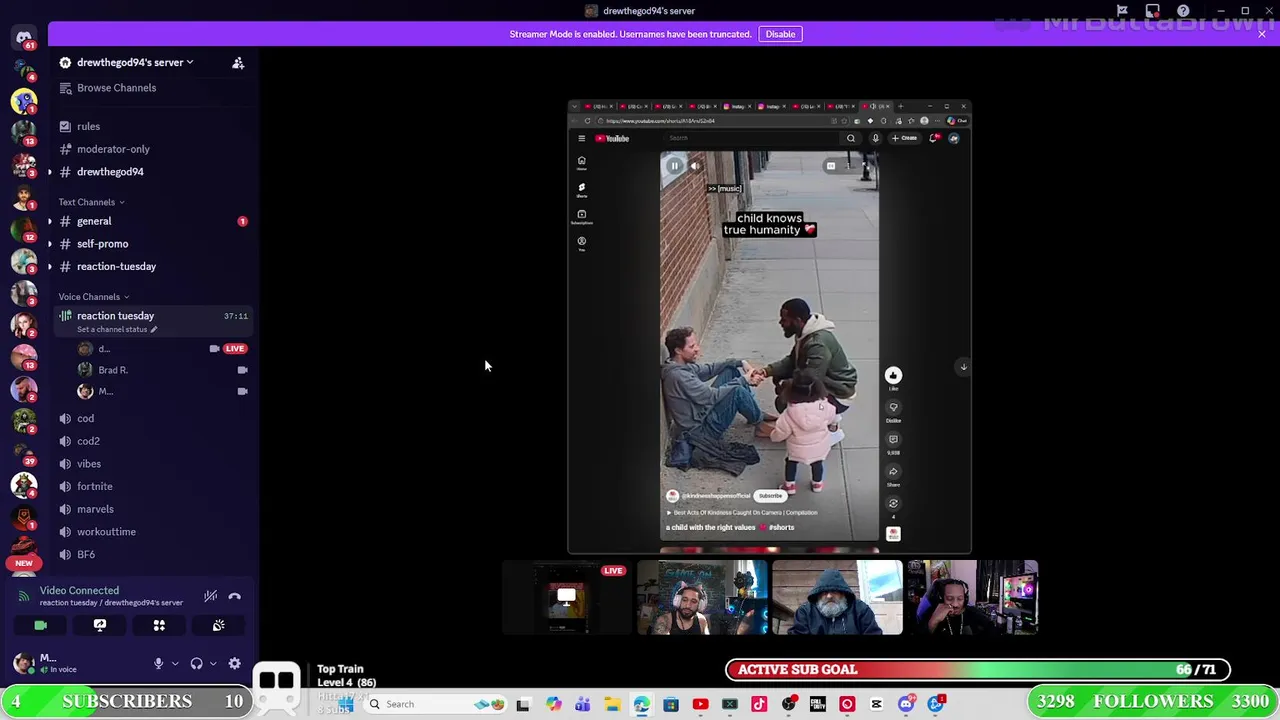
Task: Dismiss the Streamer Mode banner
Action: coord(1262,34)
